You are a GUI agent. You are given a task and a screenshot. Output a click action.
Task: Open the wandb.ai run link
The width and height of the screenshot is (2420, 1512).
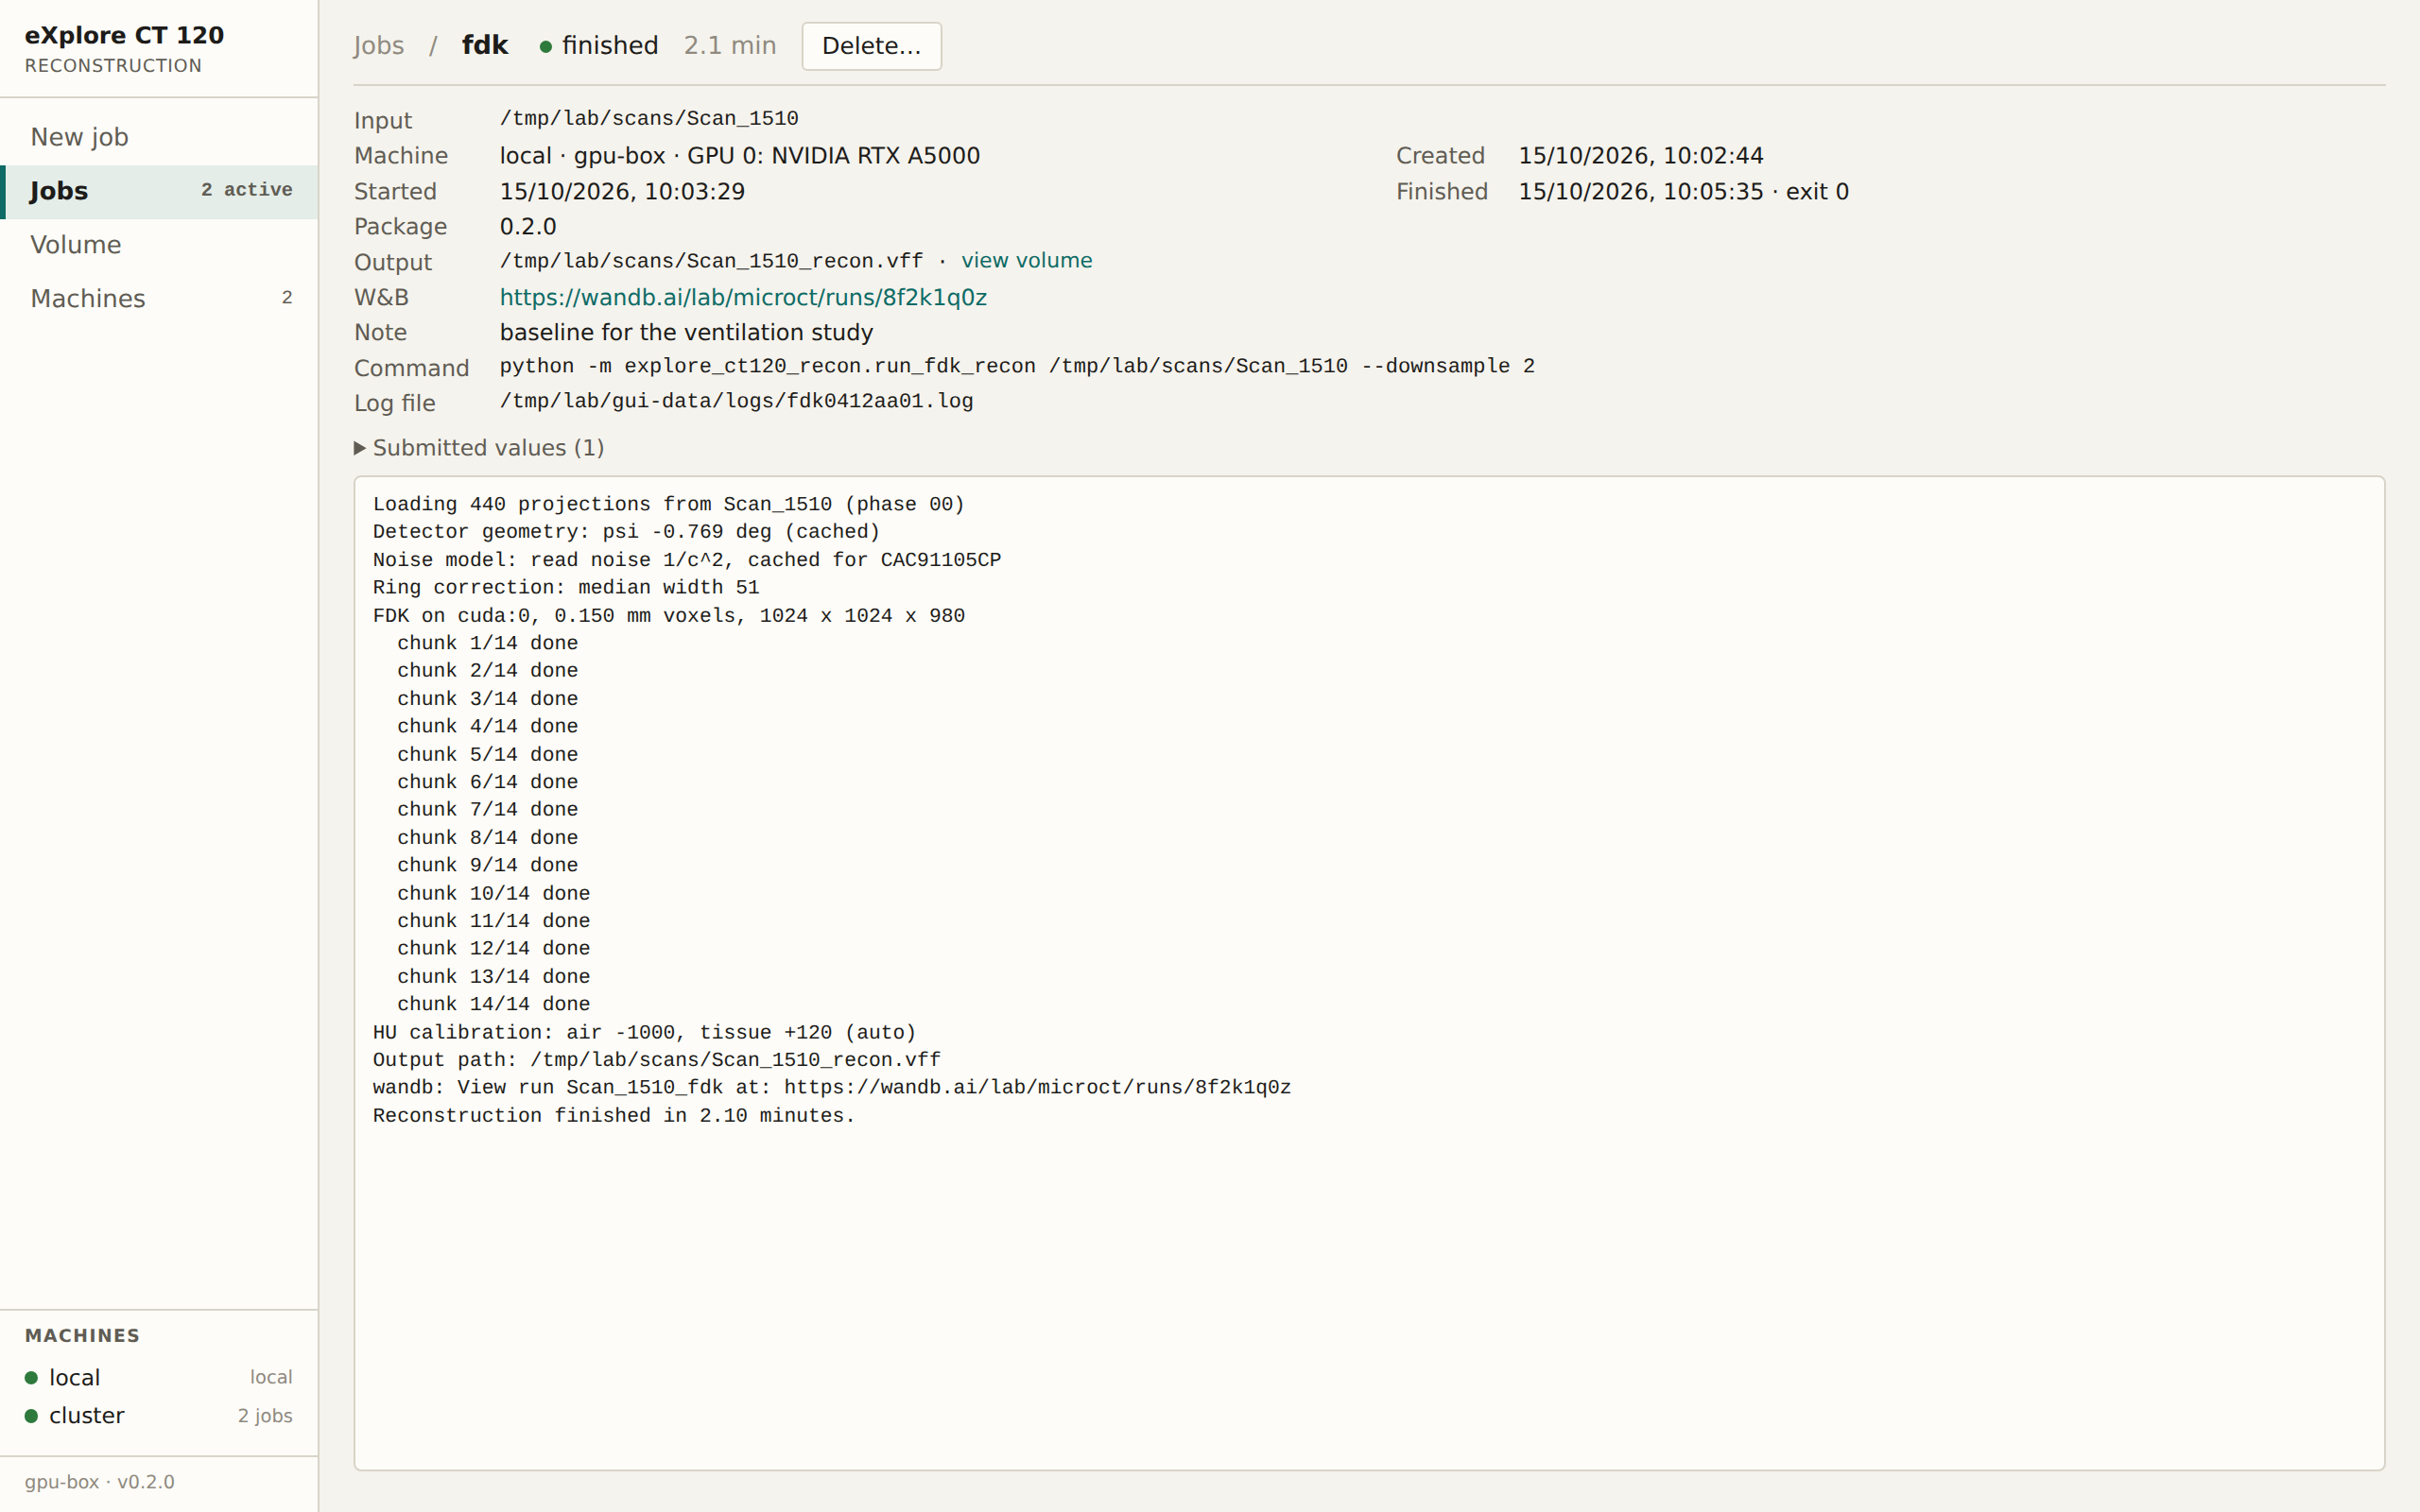point(743,298)
